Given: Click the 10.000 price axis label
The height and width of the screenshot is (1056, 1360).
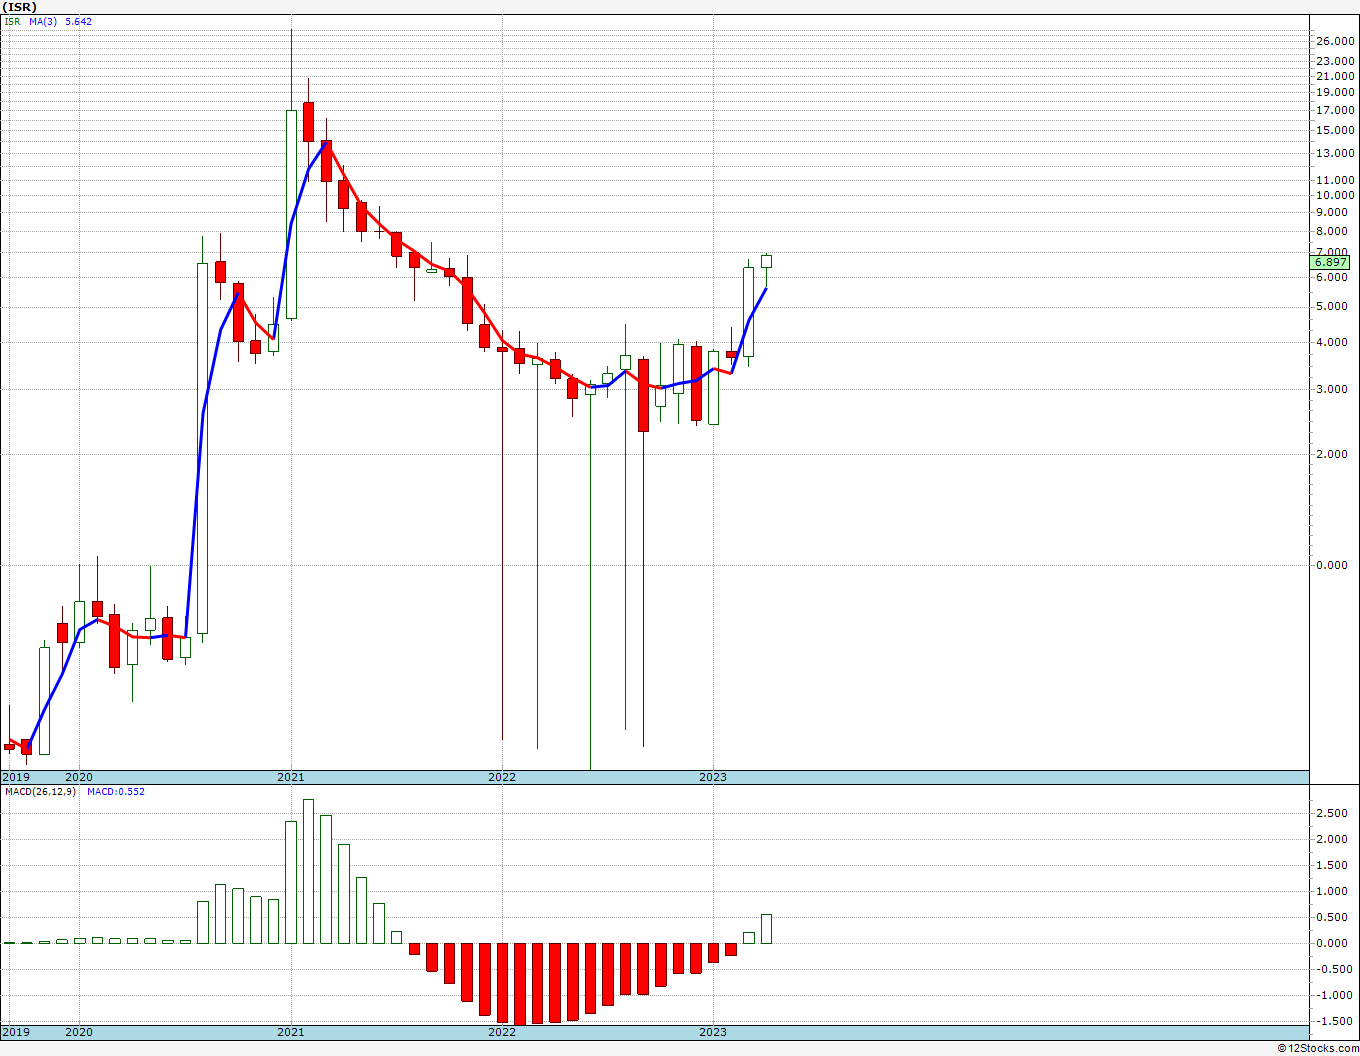Looking at the screenshot, I should [x=1336, y=195].
